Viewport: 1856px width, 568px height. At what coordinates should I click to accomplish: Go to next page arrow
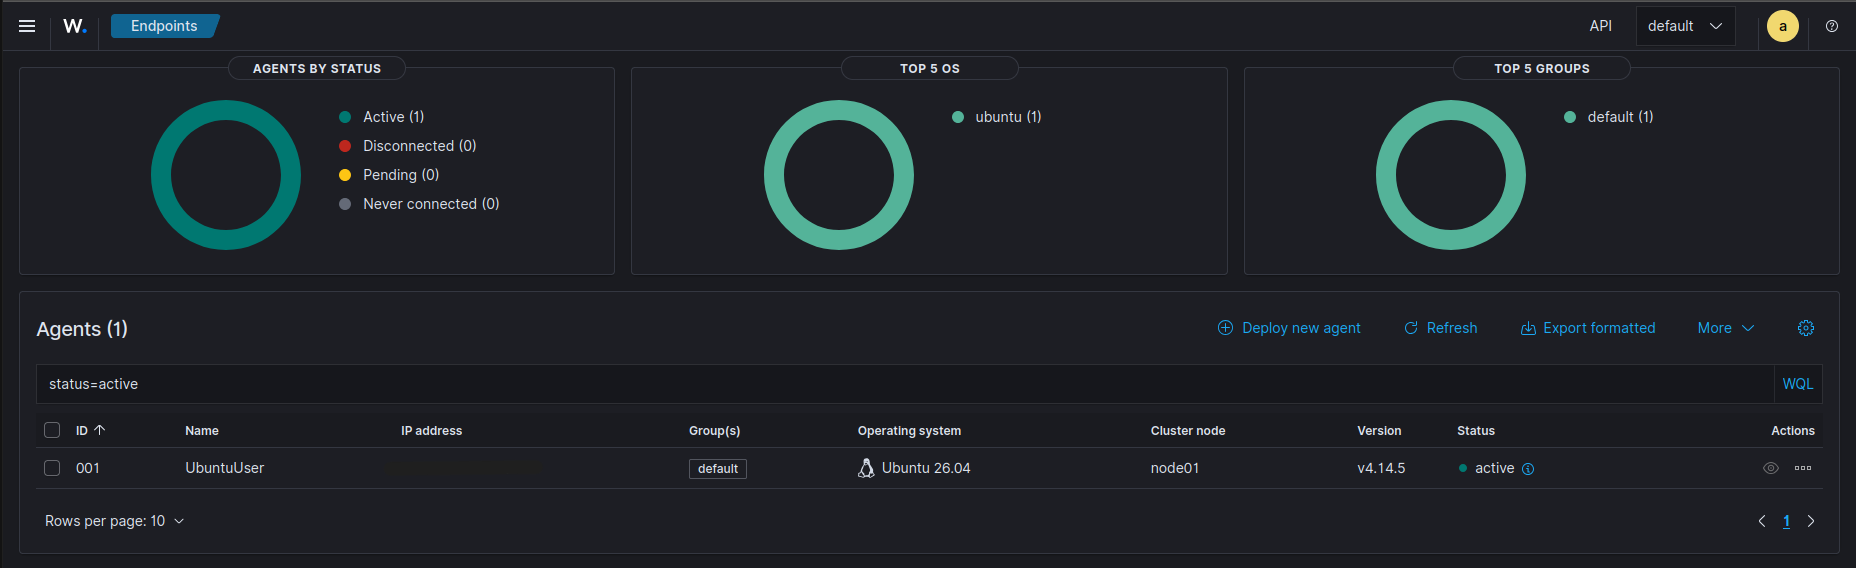[1810, 521]
